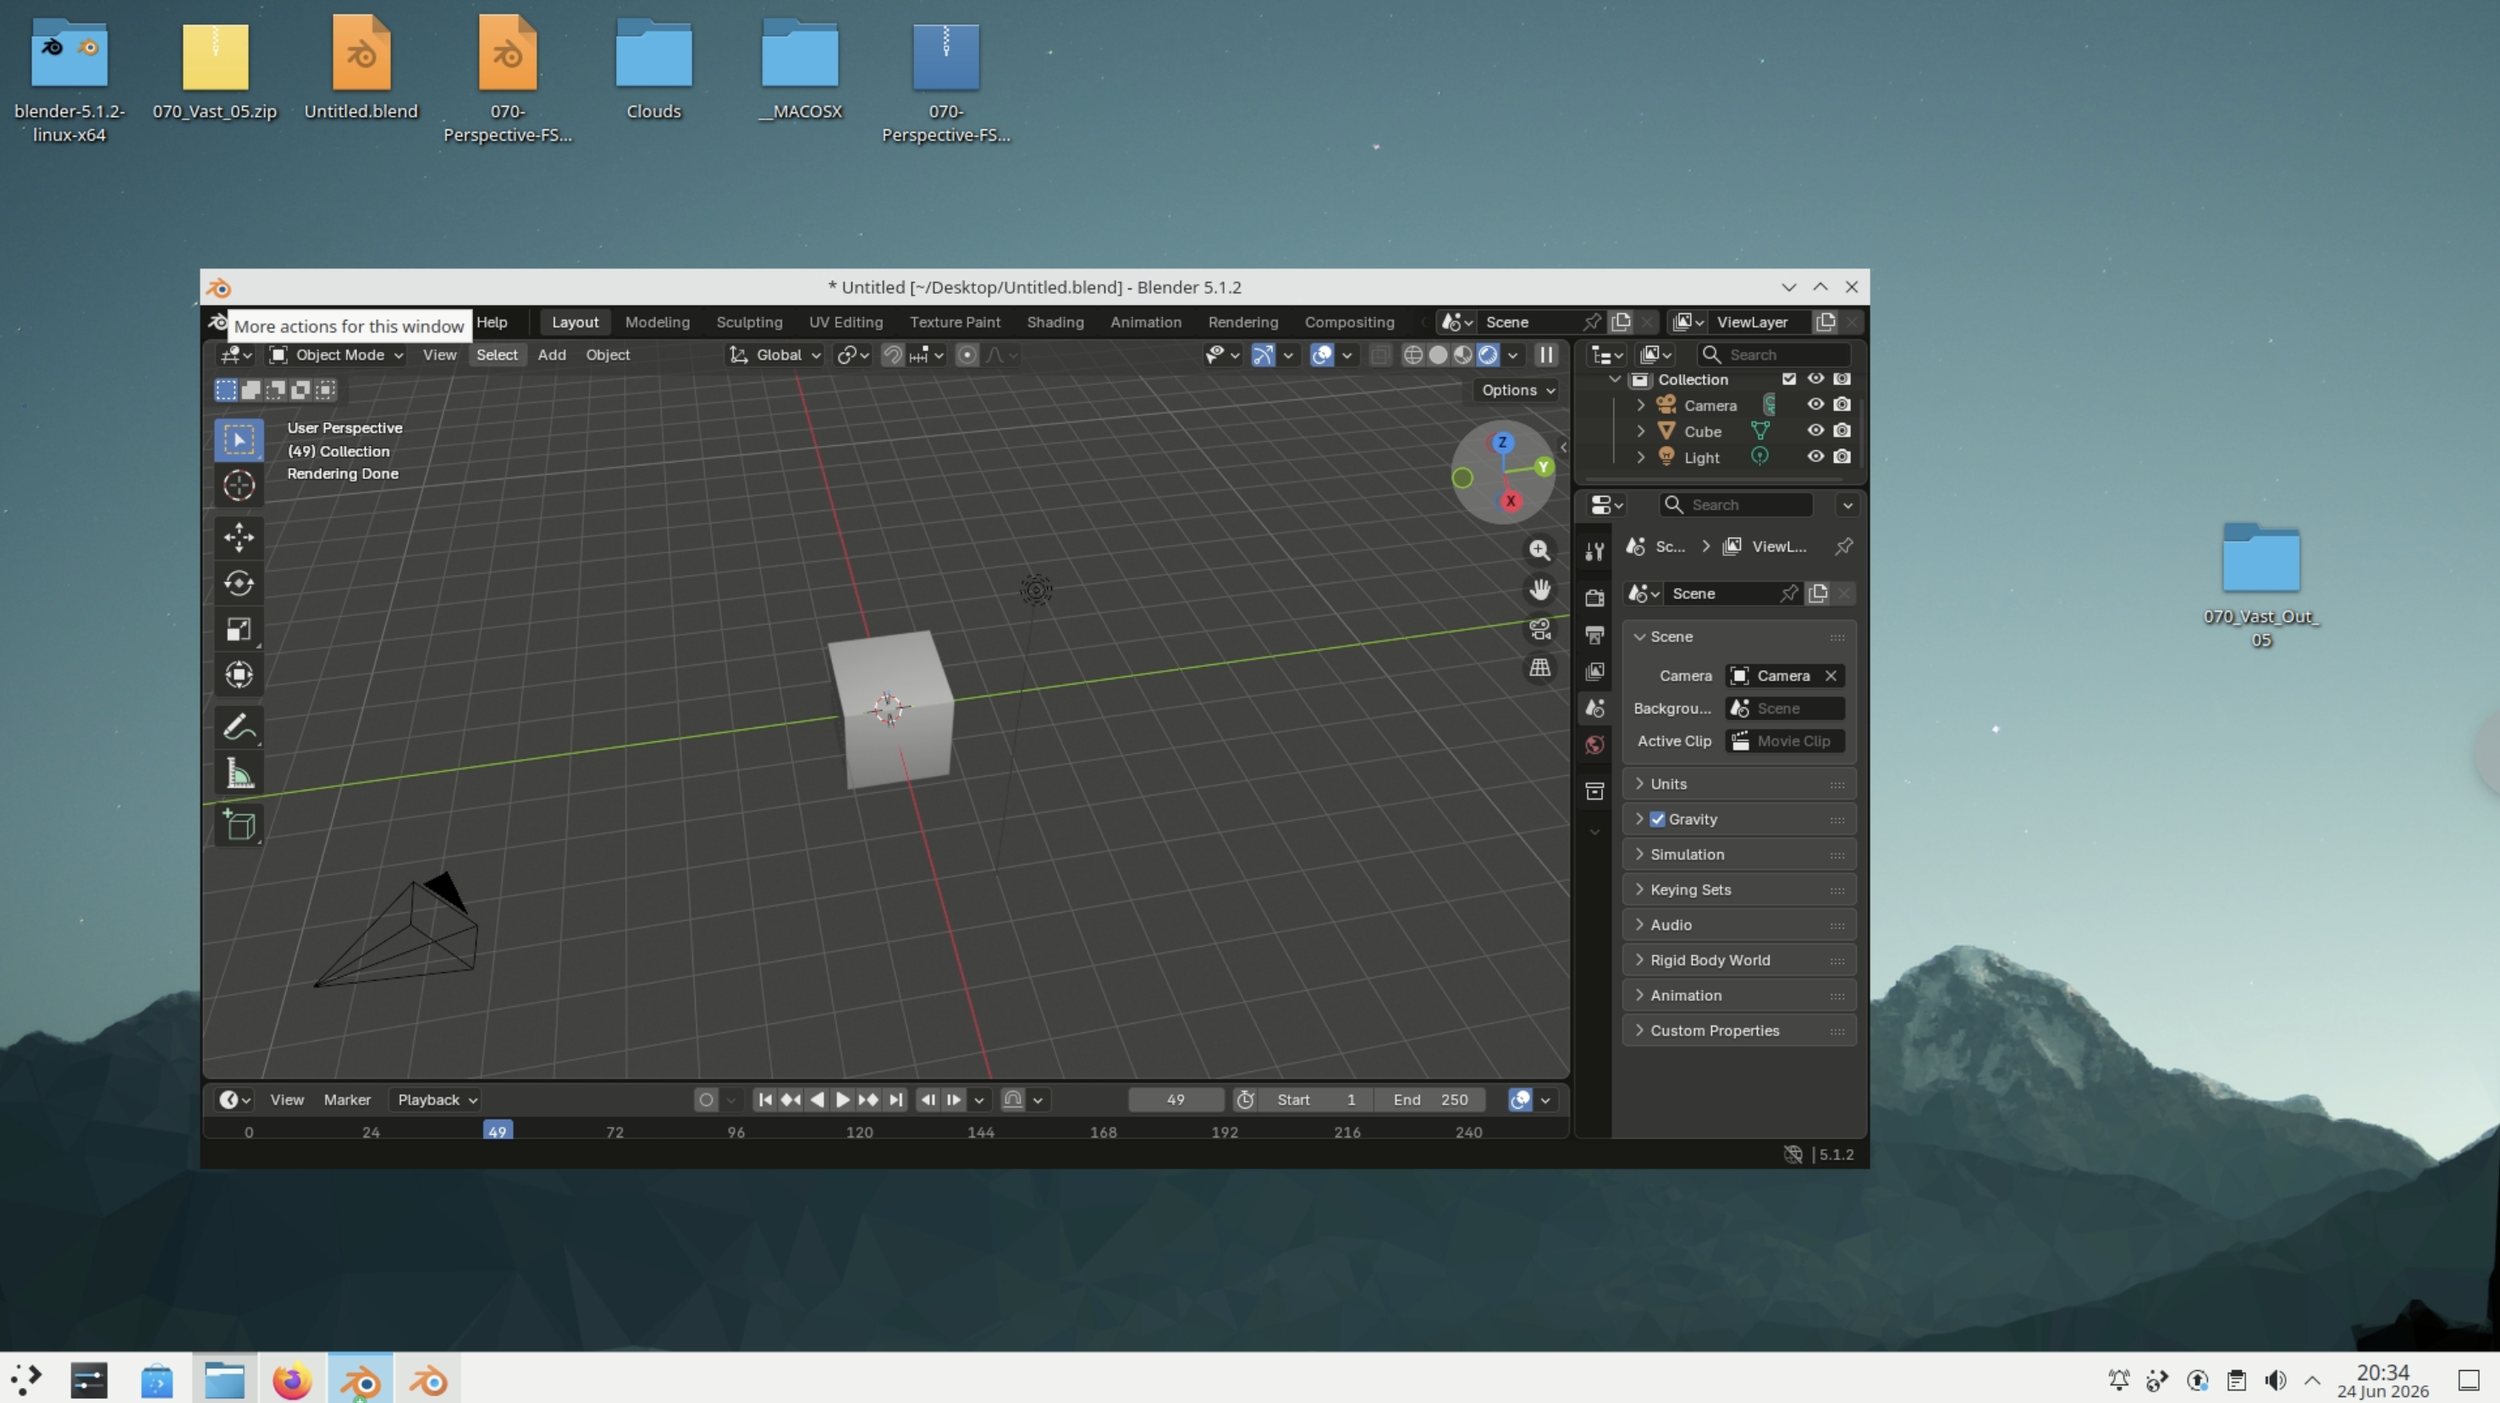The width and height of the screenshot is (2500, 1403).
Task: Click the viewport zoom magnifier icon
Action: (1539, 551)
